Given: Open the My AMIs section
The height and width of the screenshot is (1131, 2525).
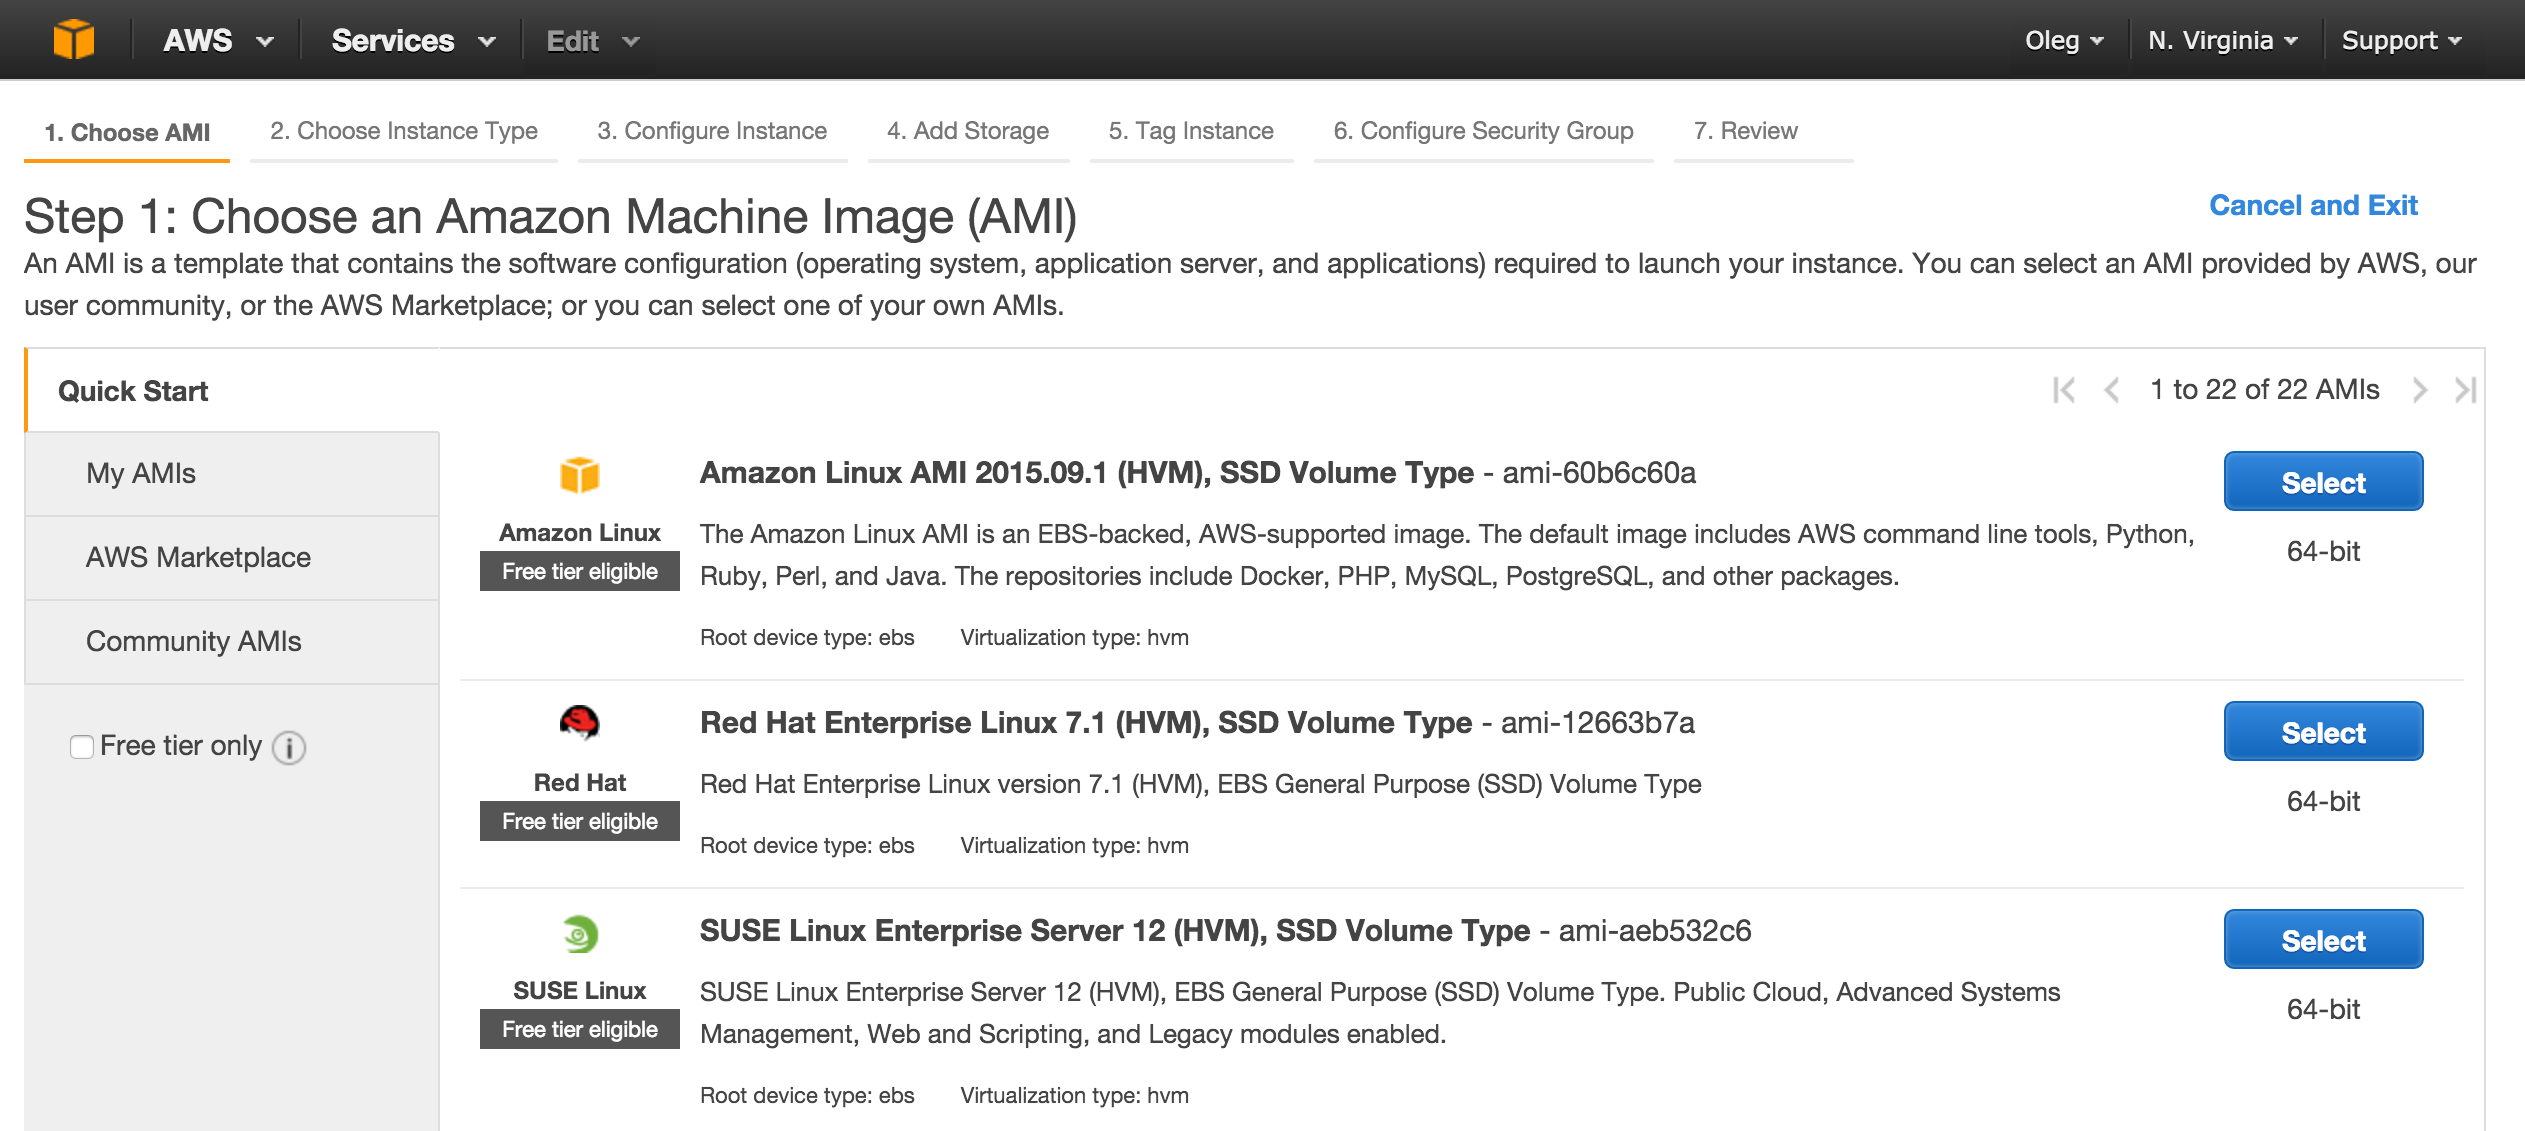Looking at the screenshot, I should click(x=232, y=474).
